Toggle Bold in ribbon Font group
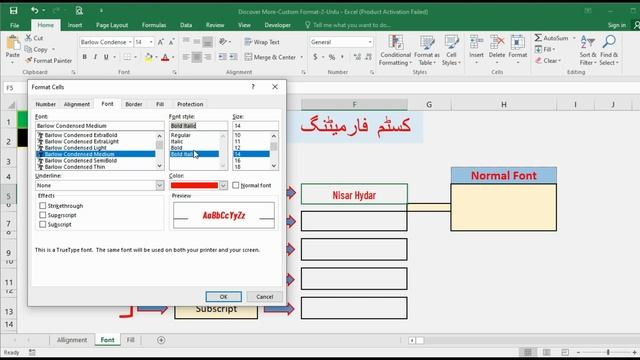This screenshot has width=640, height=360. tap(84, 57)
